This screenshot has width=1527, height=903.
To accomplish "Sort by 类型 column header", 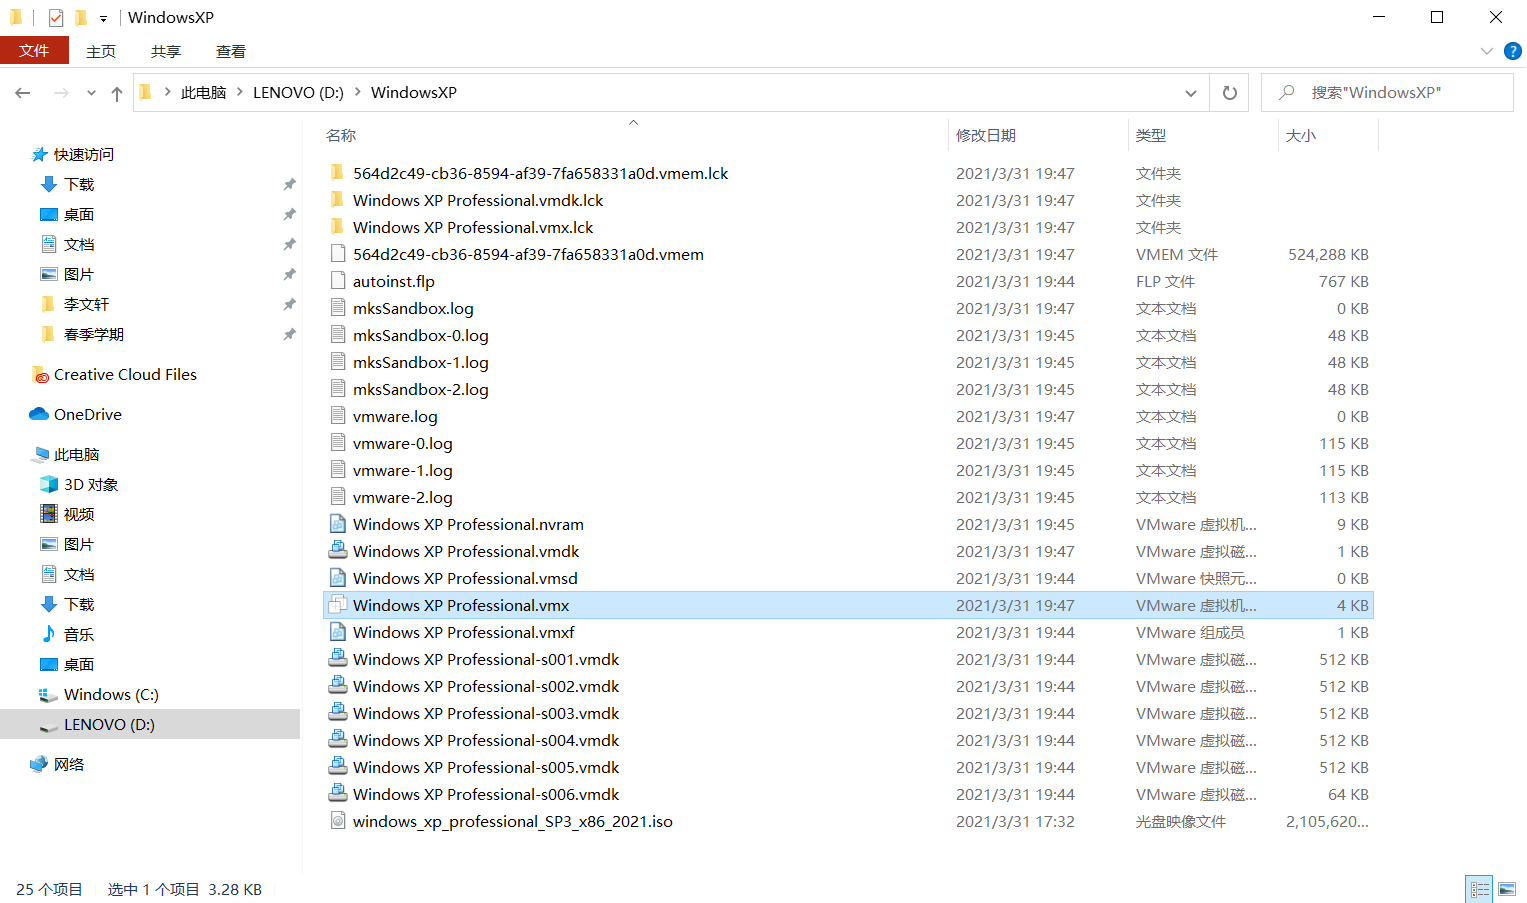I will [x=1151, y=136].
